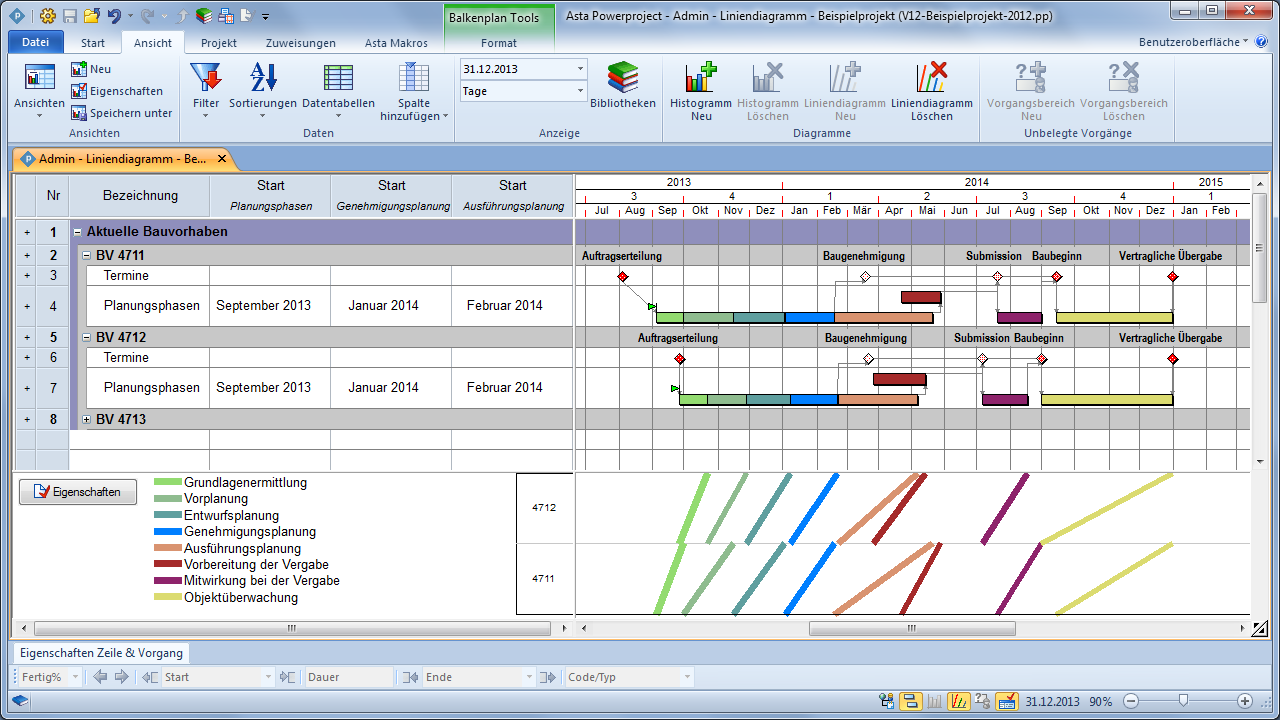
Task: Open the Datei tab
Action: point(35,42)
